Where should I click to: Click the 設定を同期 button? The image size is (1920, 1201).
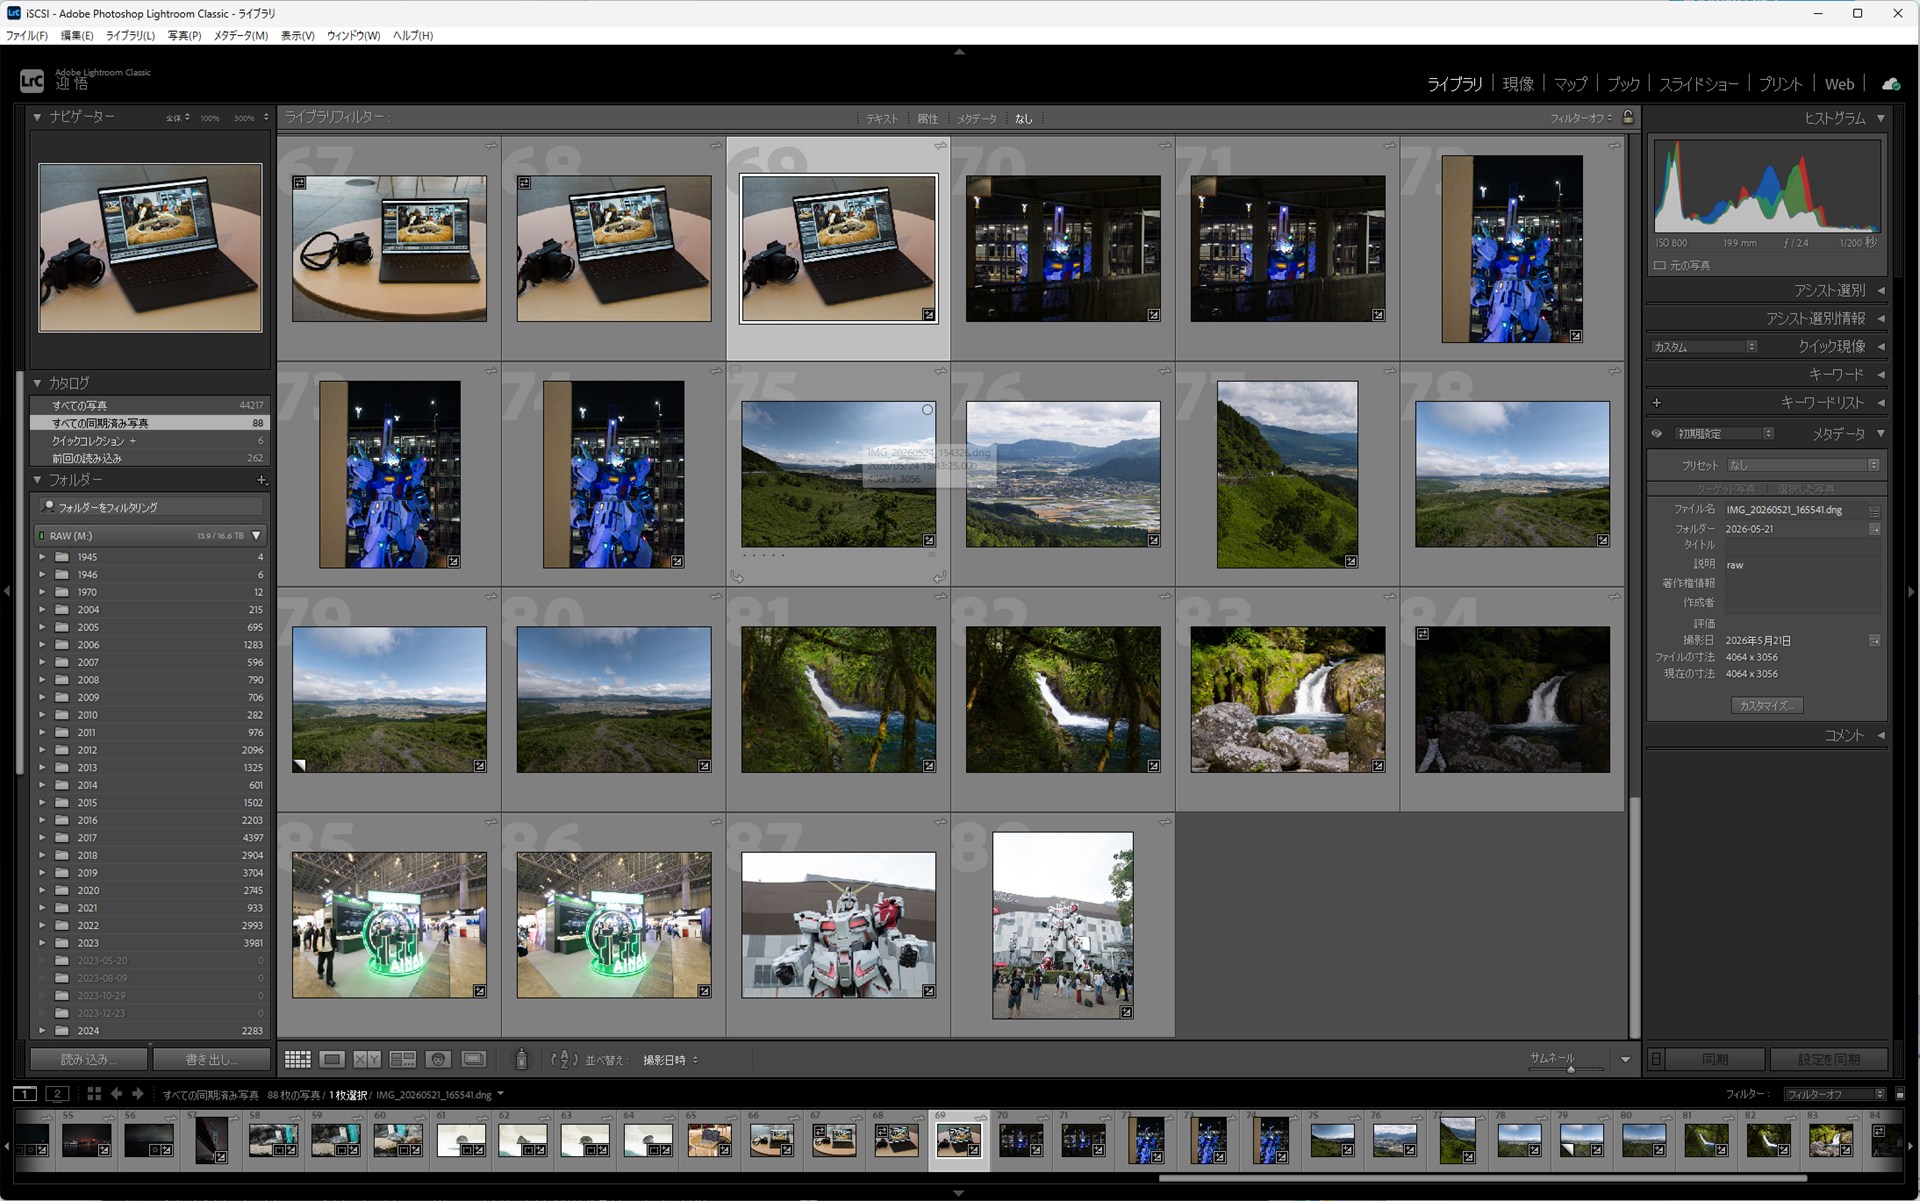coord(1828,1059)
